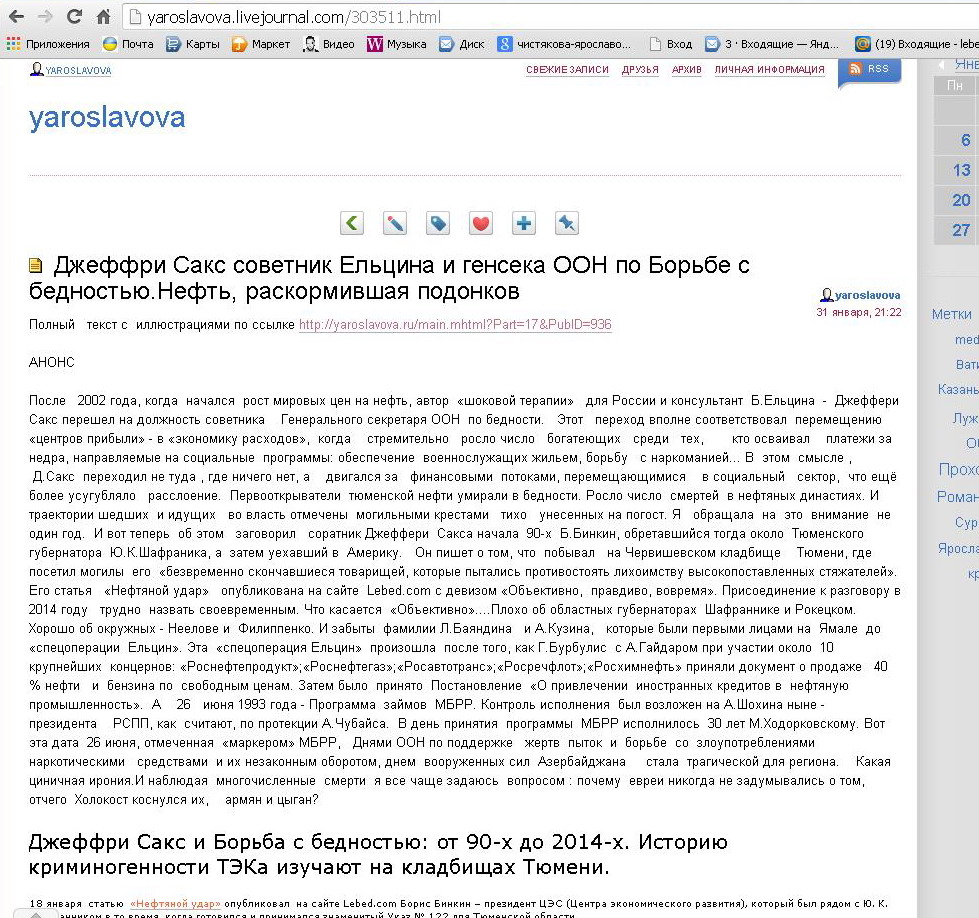Screen dimensions: 979x918
Task: Click the Яросла tag in sidebar
Action: coord(958,548)
